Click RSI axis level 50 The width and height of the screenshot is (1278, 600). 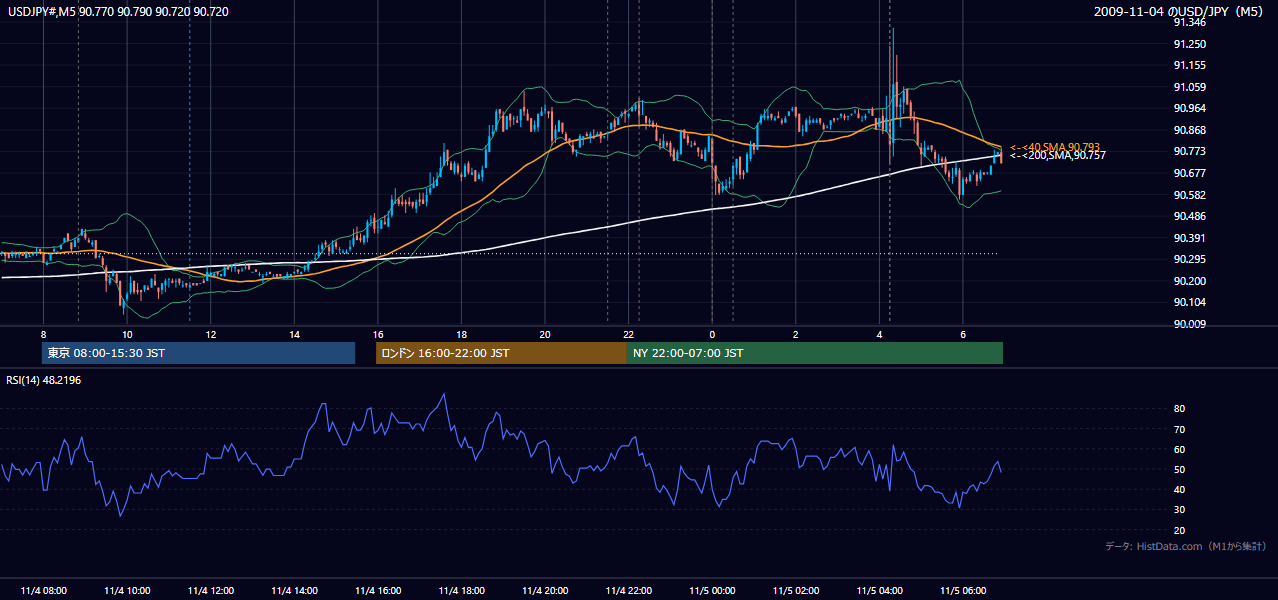[1179, 470]
